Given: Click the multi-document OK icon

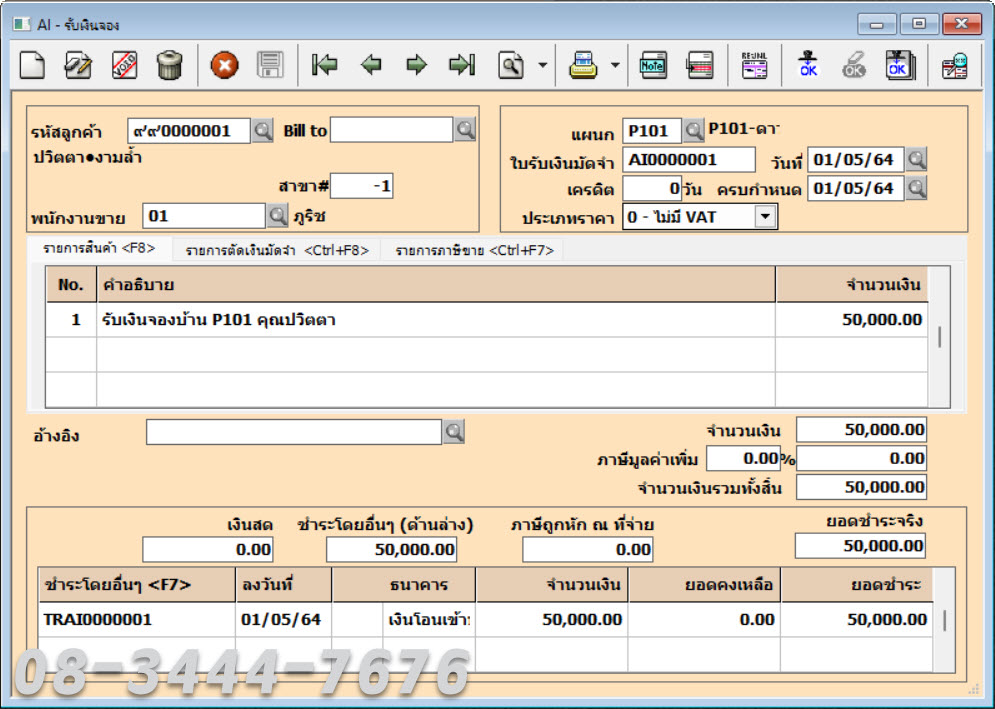Looking at the screenshot, I should pyautogui.click(x=900, y=65).
